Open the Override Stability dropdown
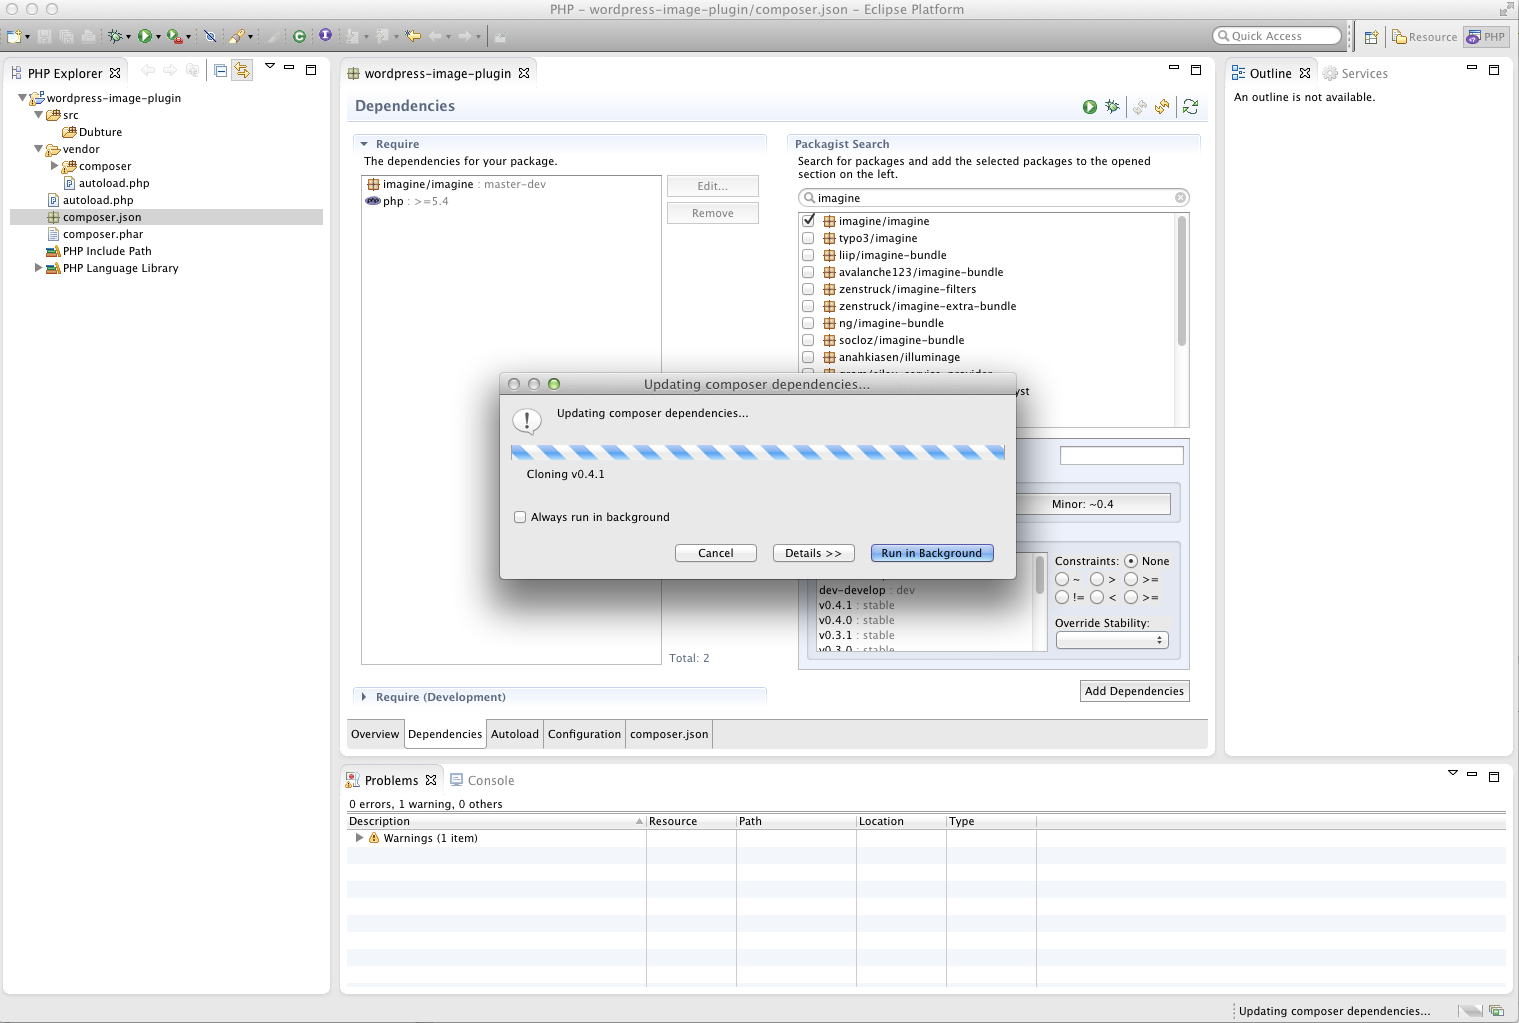Image resolution: width=1519 pixels, height=1023 pixels. click(x=1112, y=640)
